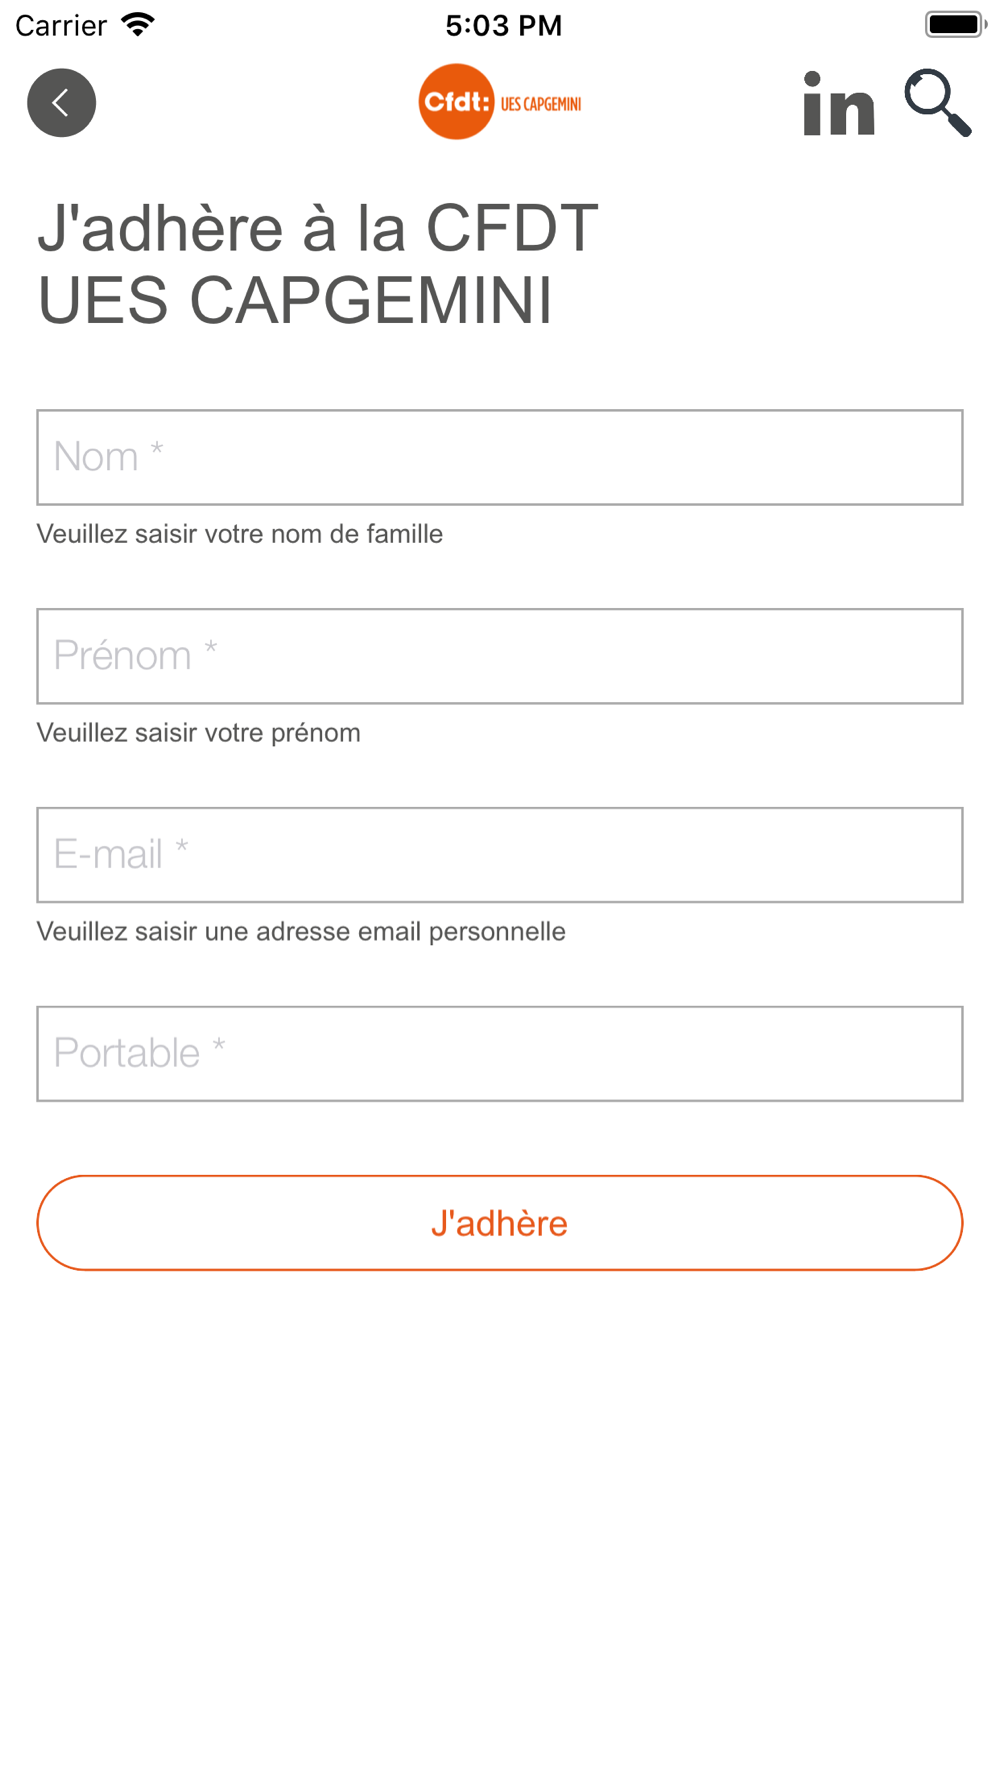Go back using the round chevron button
The height and width of the screenshot is (1778, 1000).
pyautogui.click(x=61, y=102)
